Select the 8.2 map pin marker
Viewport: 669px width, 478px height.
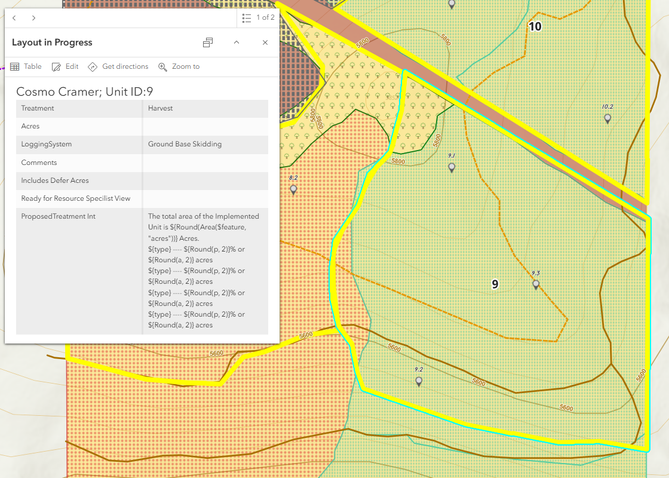pos(293,189)
